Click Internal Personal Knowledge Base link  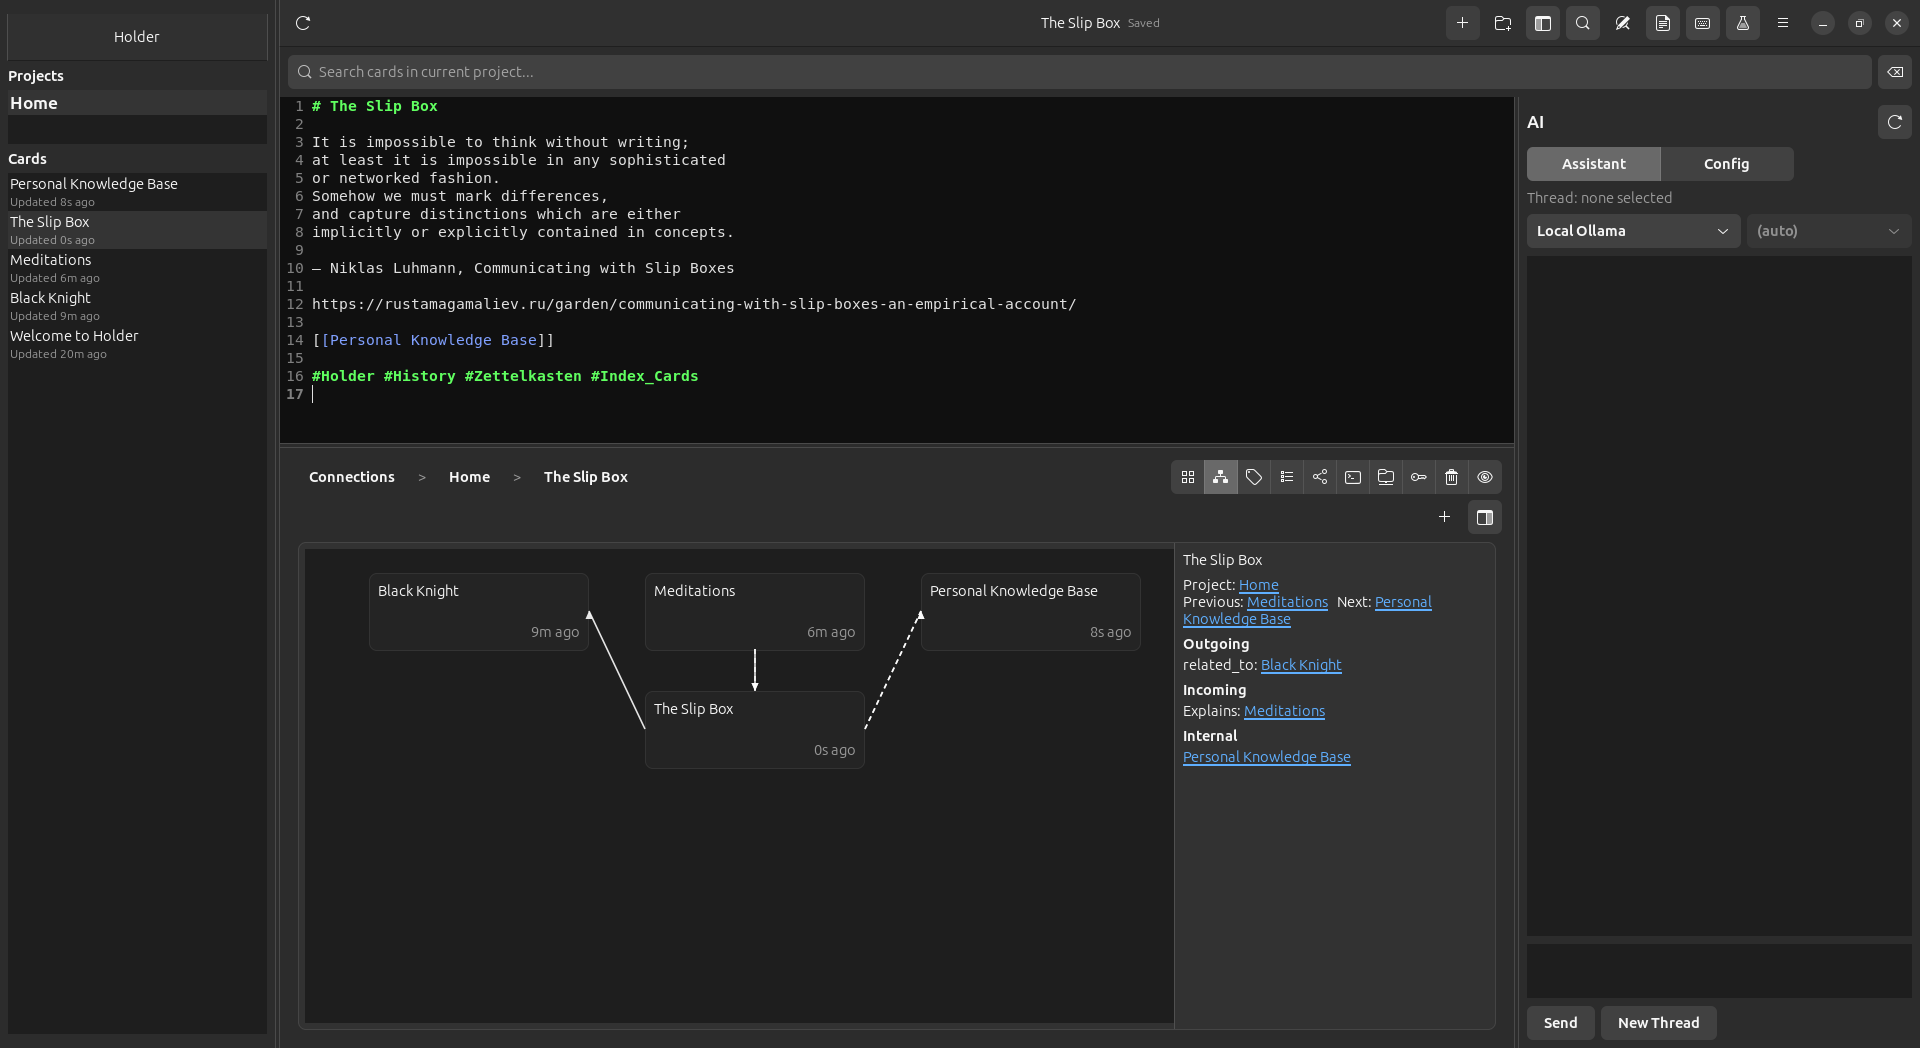pyautogui.click(x=1266, y=757)
